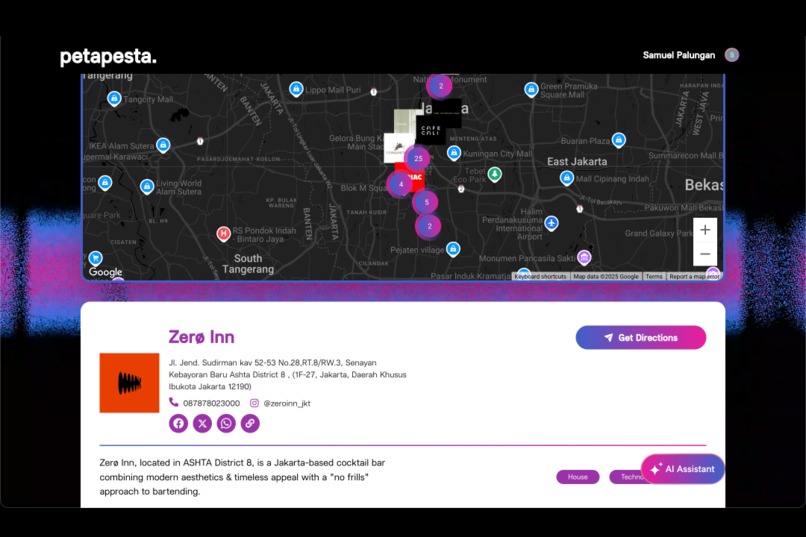The height and width of the screenshot is (537, 806).
Task: Select Monumen Pancasila Sakti pin
Action: pos(584,257)
